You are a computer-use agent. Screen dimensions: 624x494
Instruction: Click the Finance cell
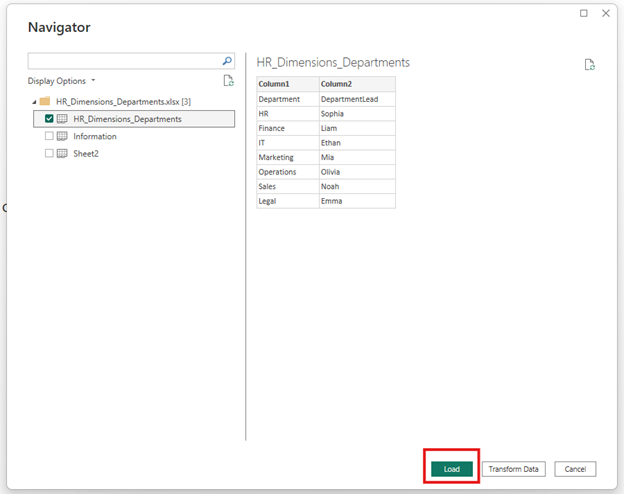[288, 128]
